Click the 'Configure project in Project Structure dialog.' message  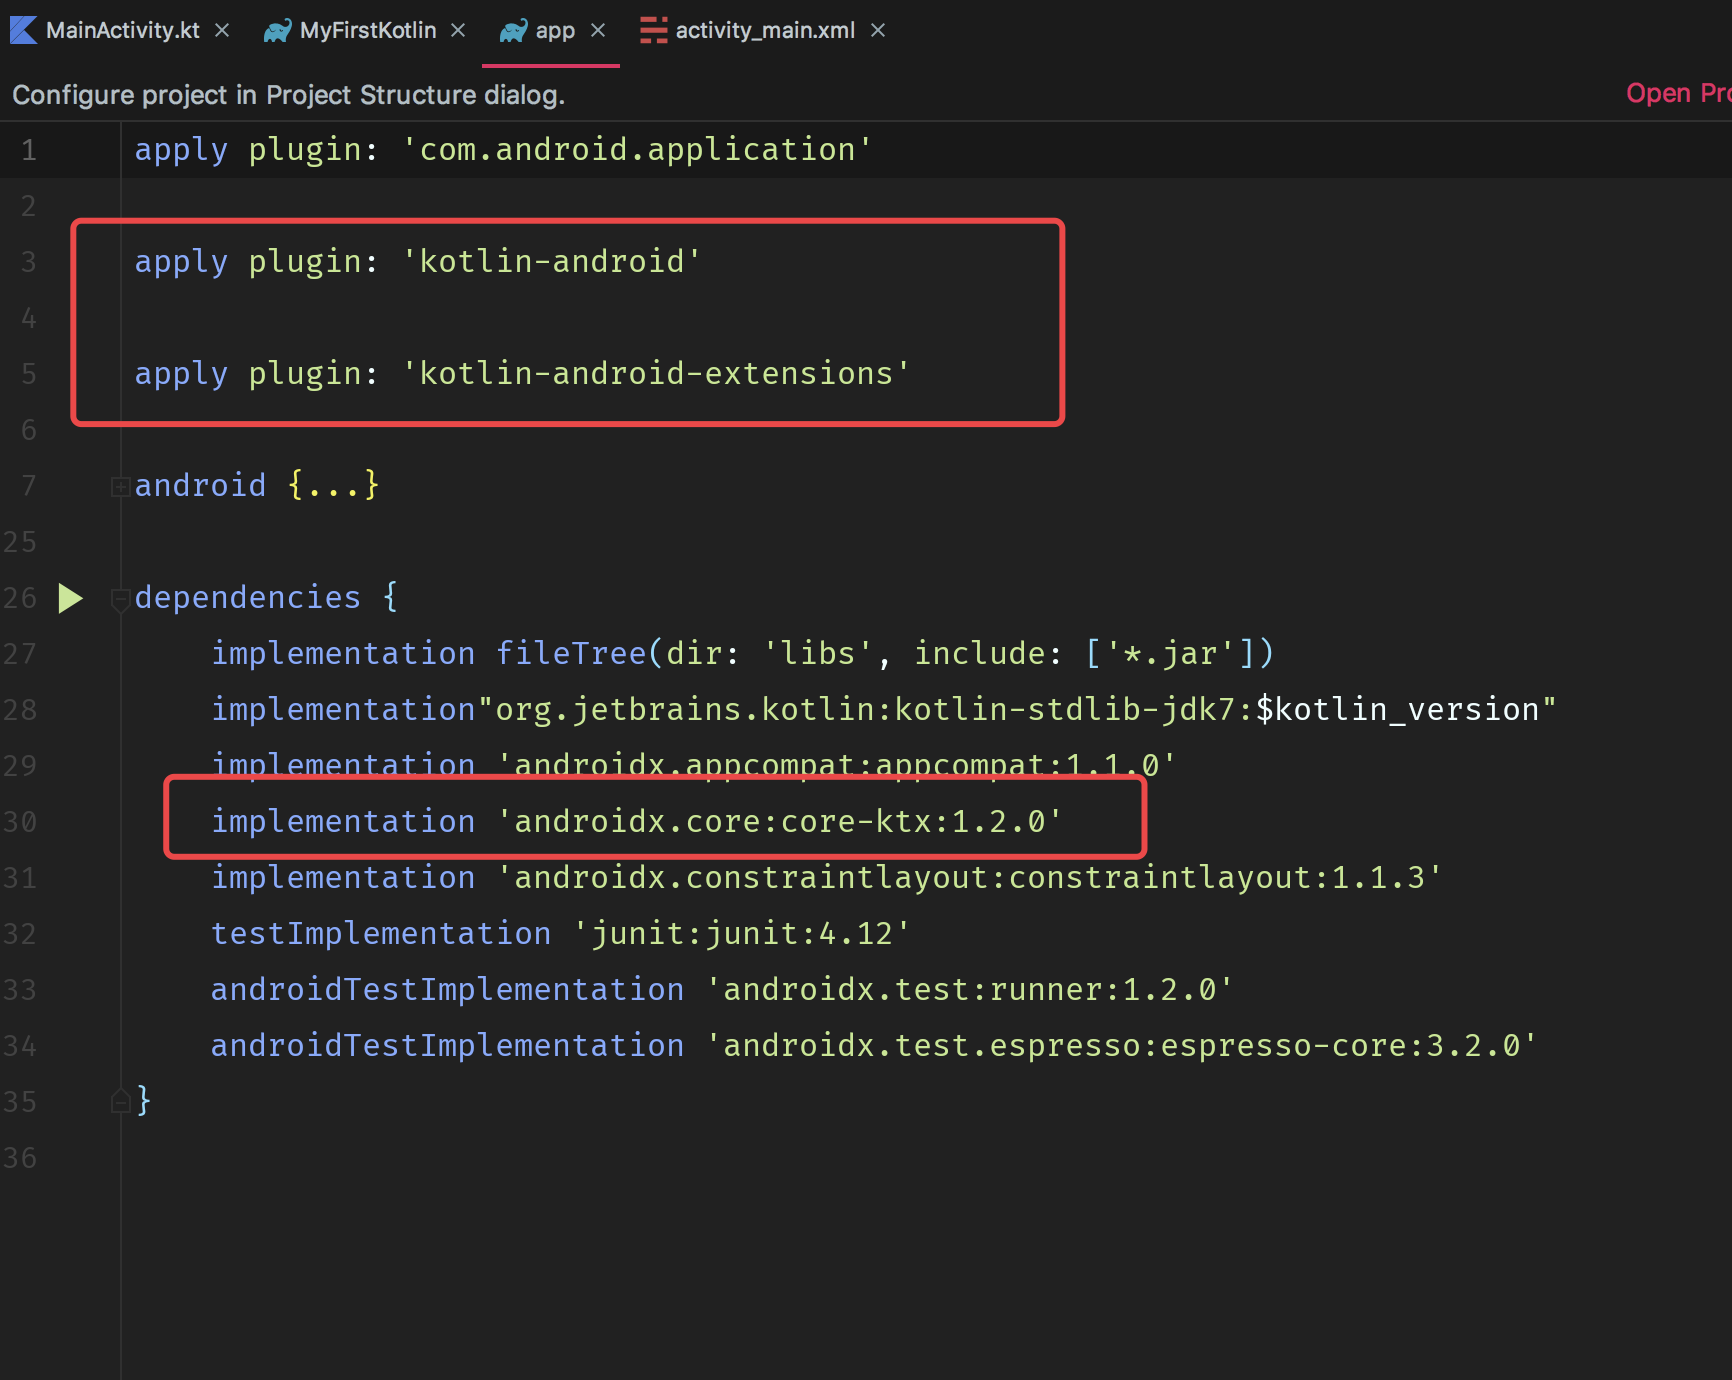pos(288,95)
